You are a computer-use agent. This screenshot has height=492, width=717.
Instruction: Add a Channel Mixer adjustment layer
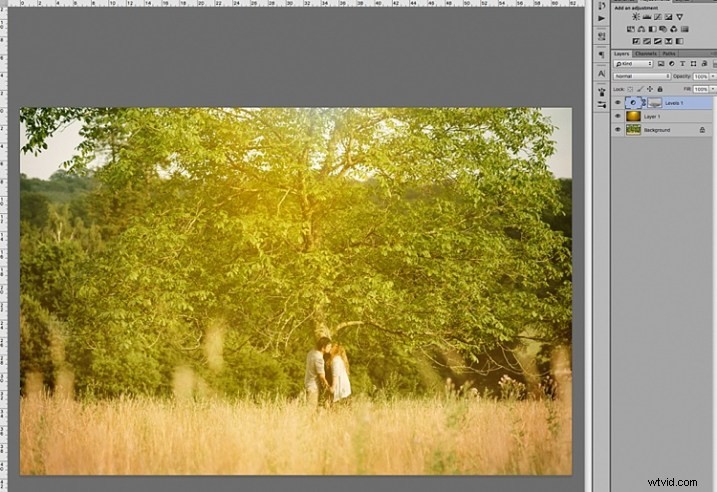point(674,29)
